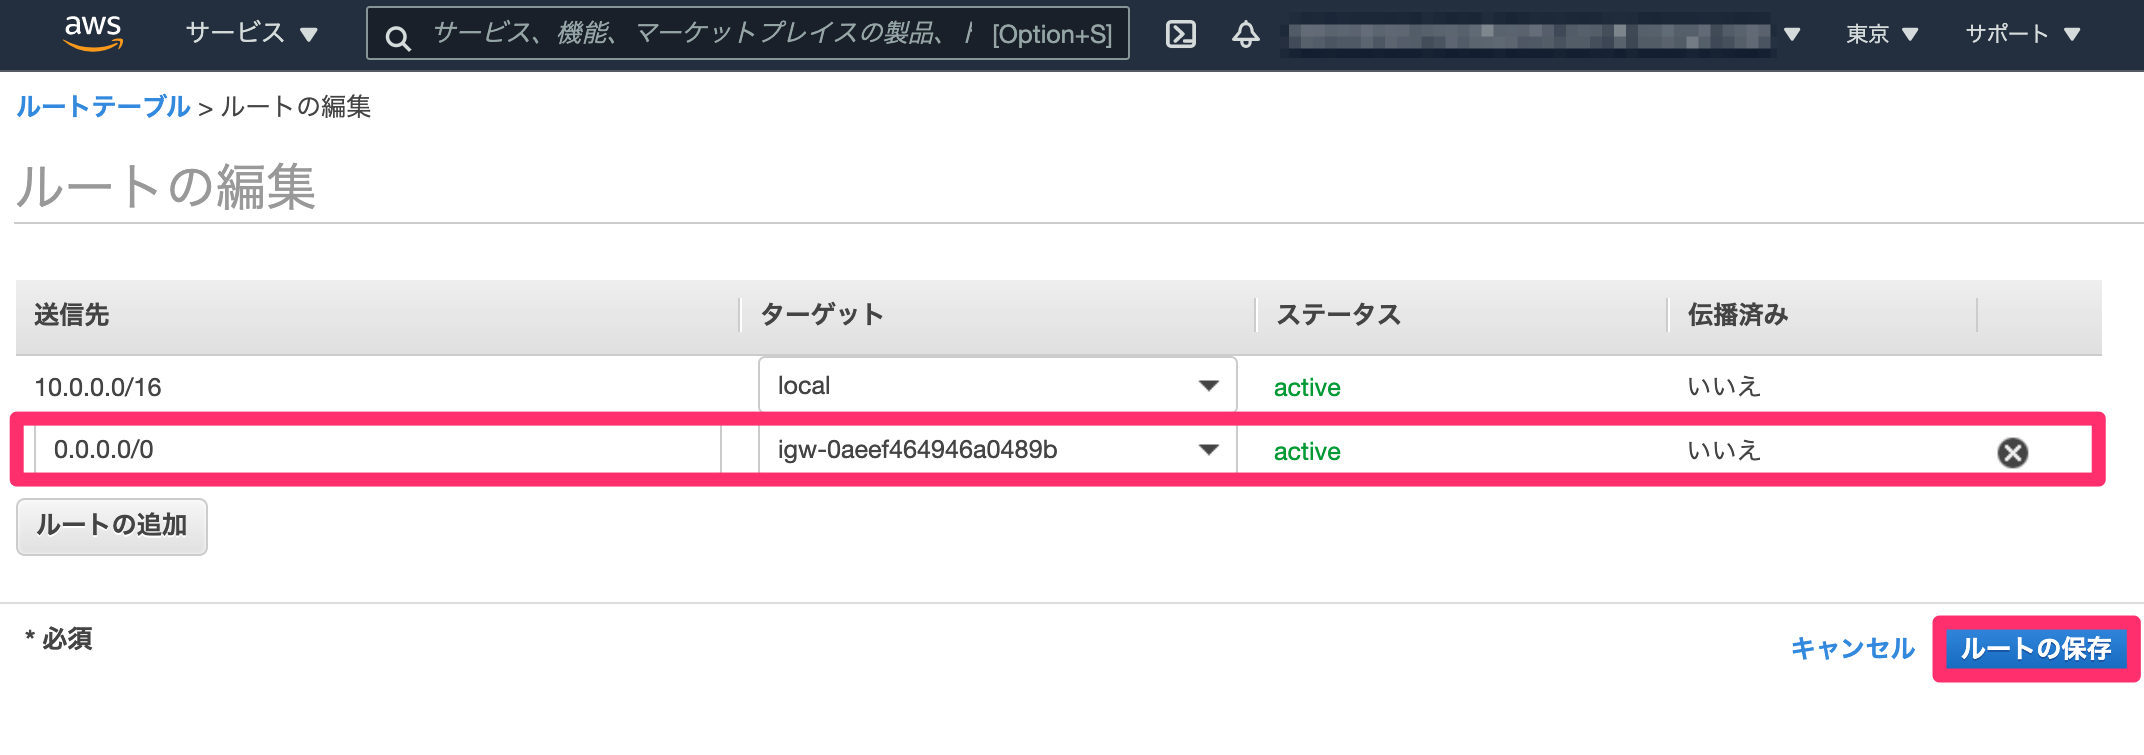Expand the blurred account name dropdown
The image size is (2144, 755).
coord(1543,35)
